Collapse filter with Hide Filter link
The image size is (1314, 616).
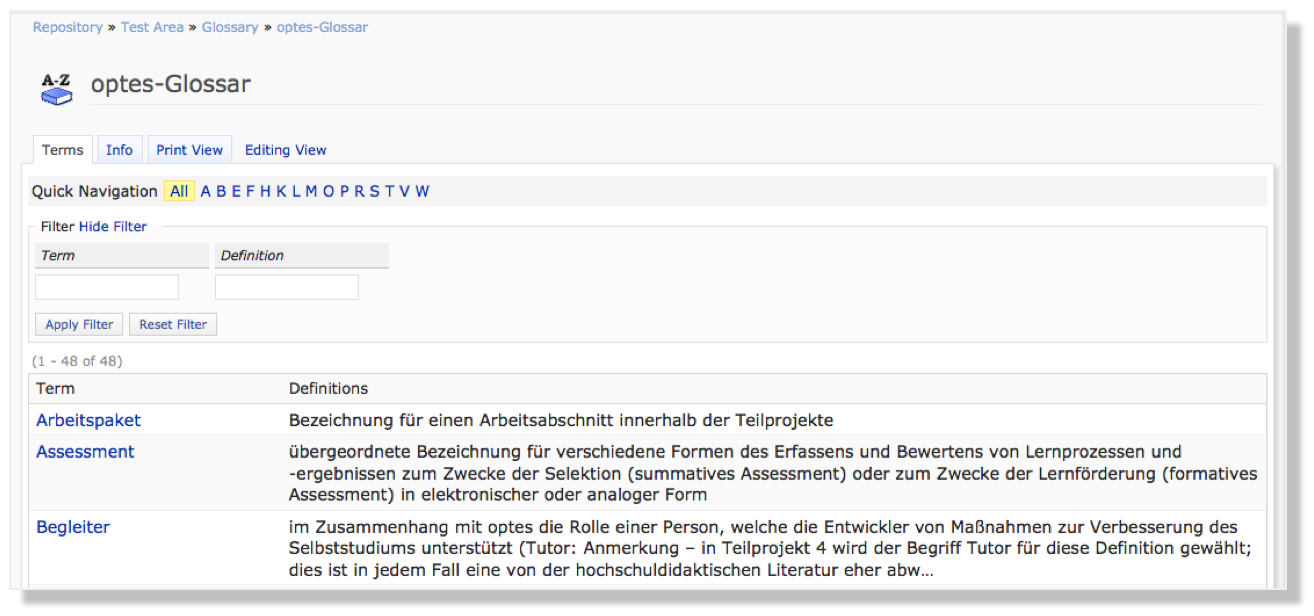(x=113, y=227)
